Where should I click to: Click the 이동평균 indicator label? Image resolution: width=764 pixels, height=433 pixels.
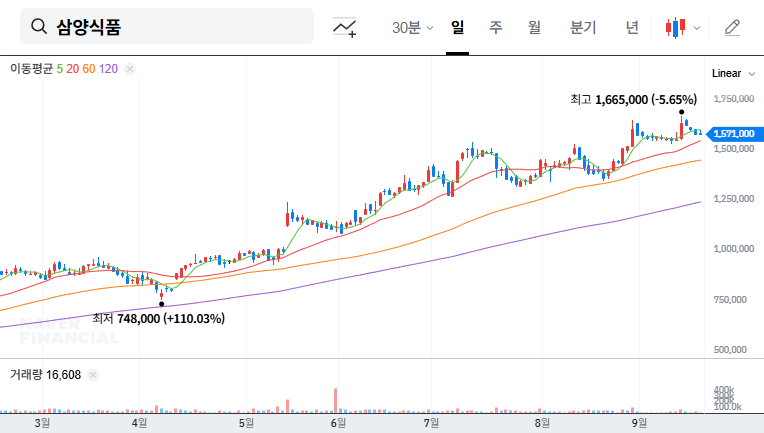(x=31, y=69)
